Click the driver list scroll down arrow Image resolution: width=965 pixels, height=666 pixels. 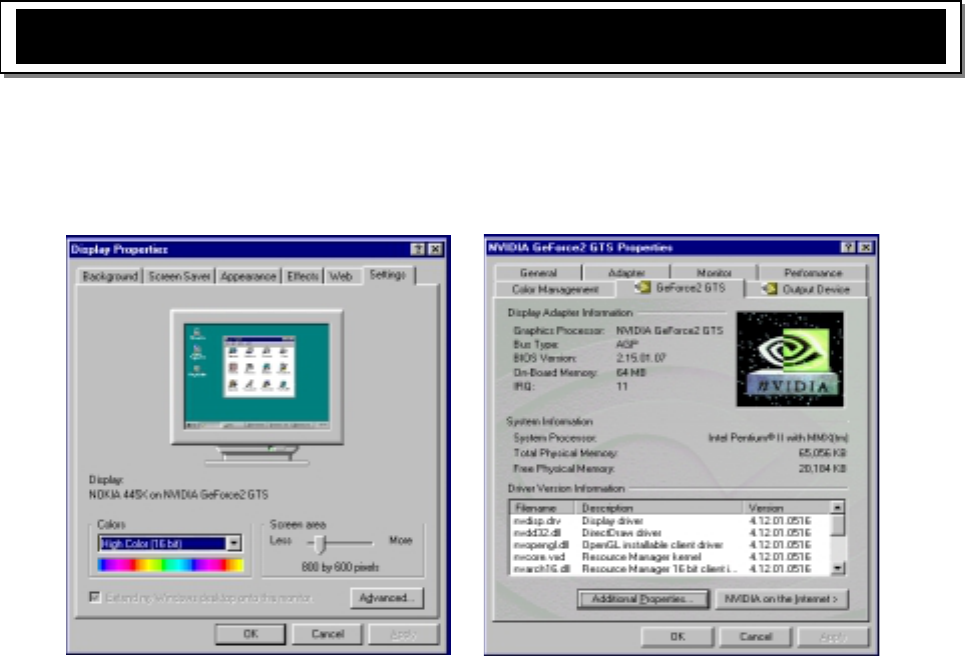pyautogui.click(x=838, y=569)
